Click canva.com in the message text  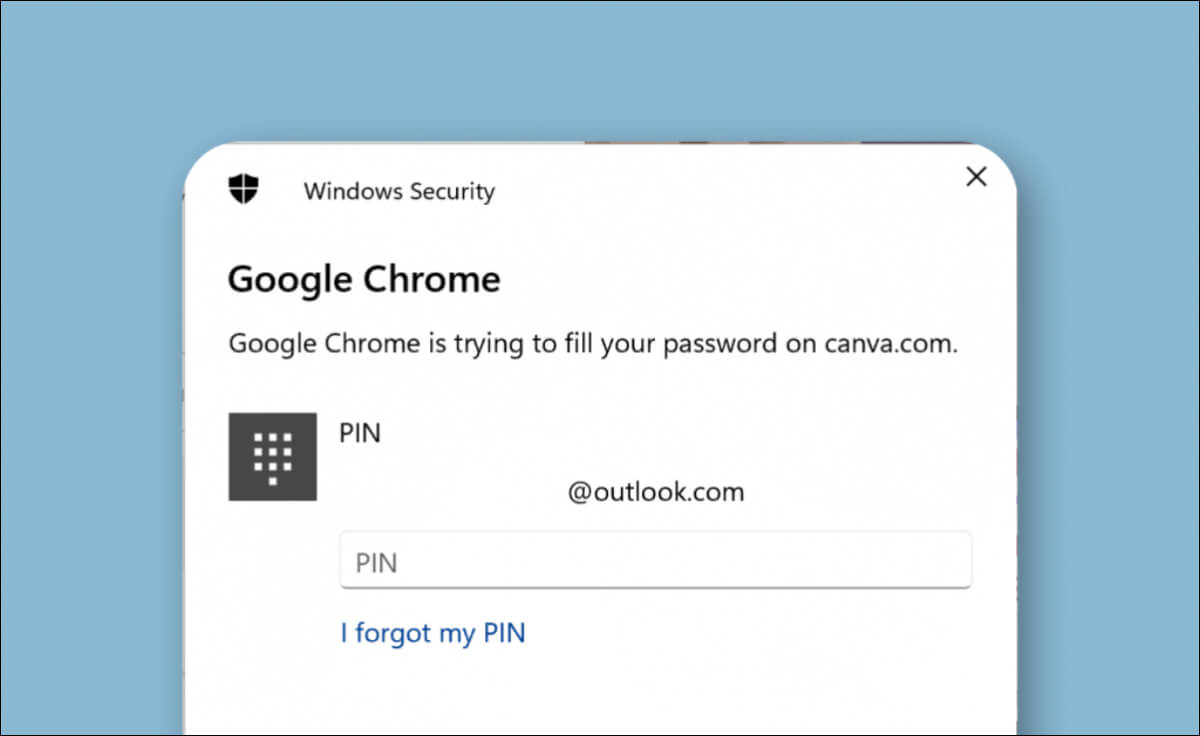click(x=890, y=344)
